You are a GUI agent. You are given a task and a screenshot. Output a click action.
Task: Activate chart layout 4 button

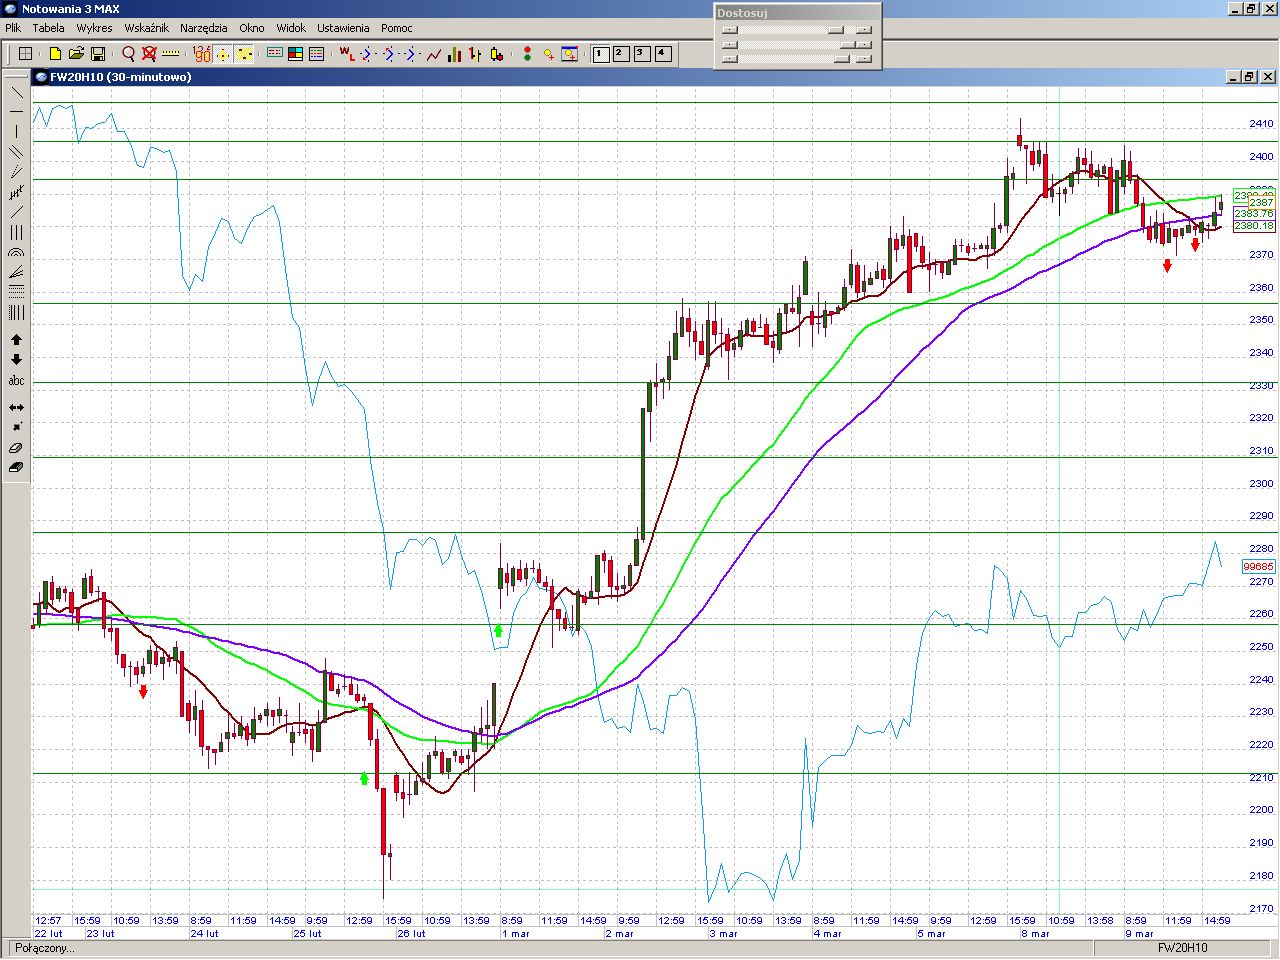click(662, 54)
